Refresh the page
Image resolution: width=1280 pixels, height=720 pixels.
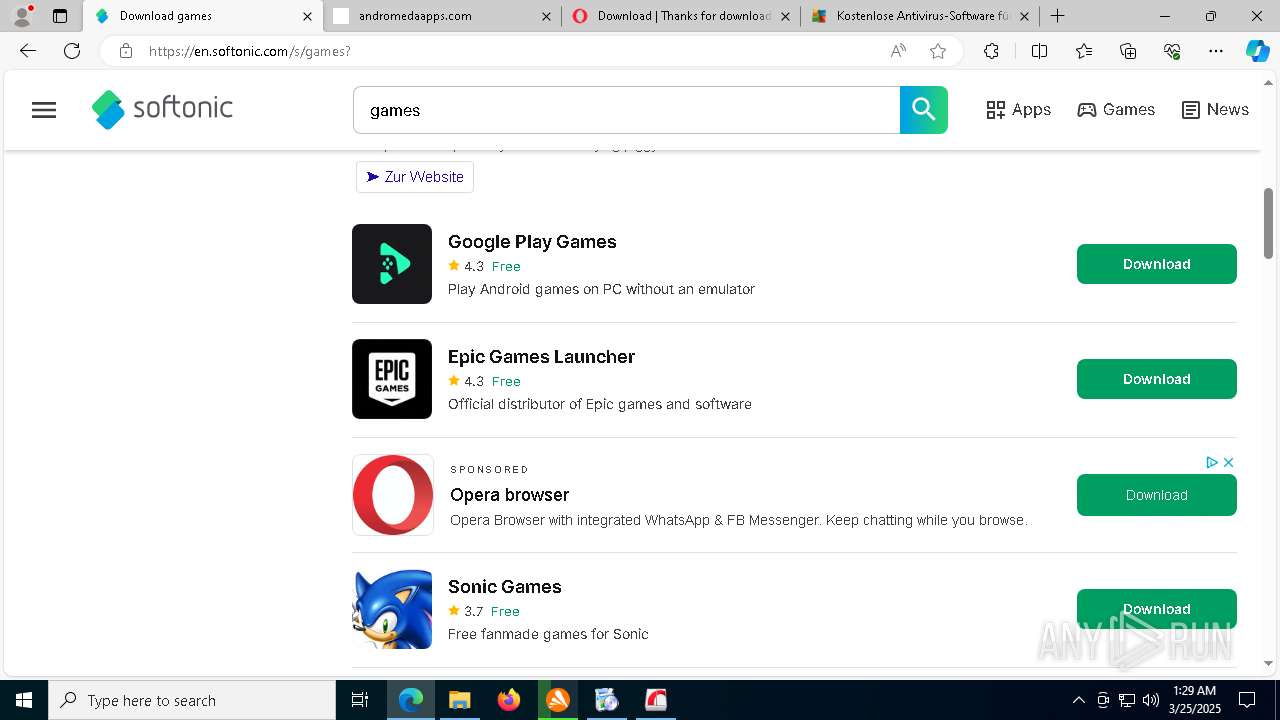[72, 51]
